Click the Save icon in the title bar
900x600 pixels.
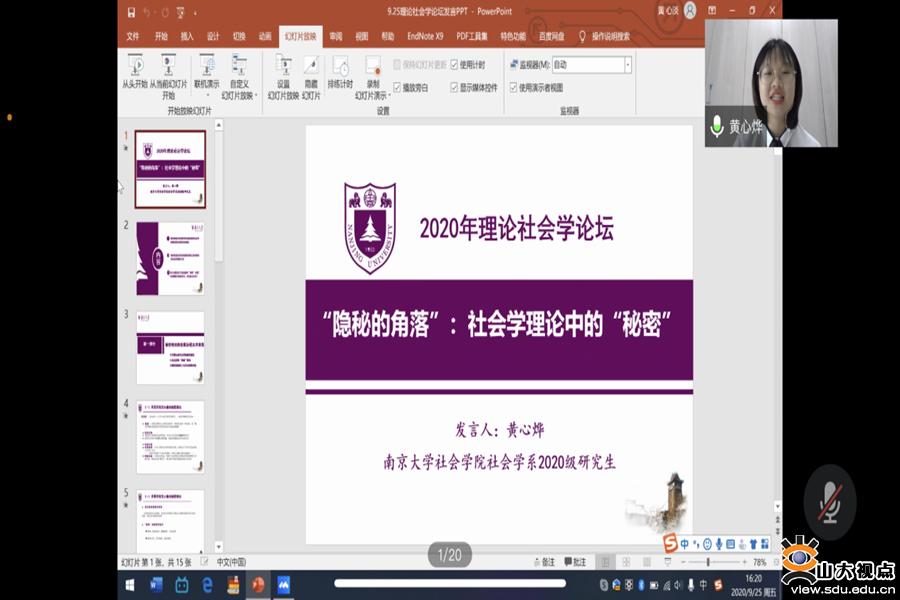pyautogui.click(x=133, y=12)
